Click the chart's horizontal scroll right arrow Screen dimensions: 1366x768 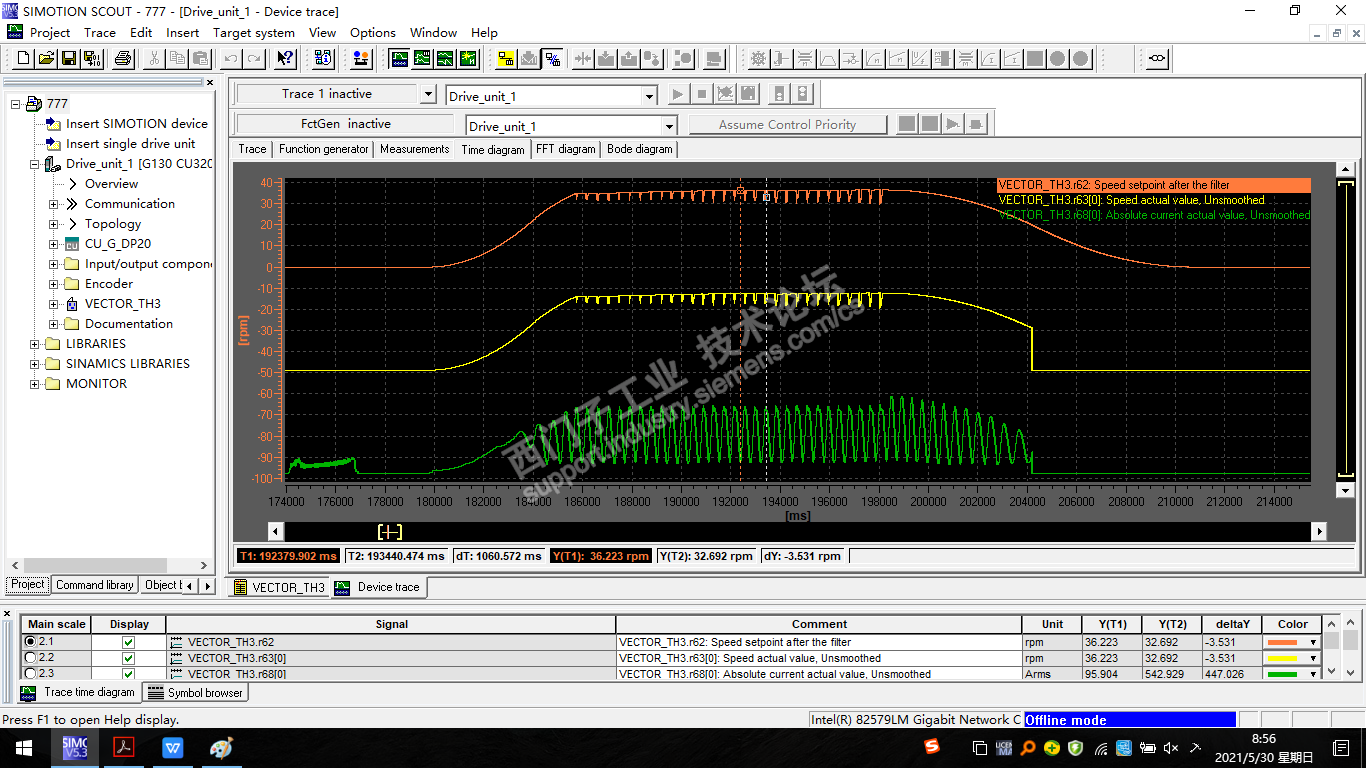point(1319,532)
